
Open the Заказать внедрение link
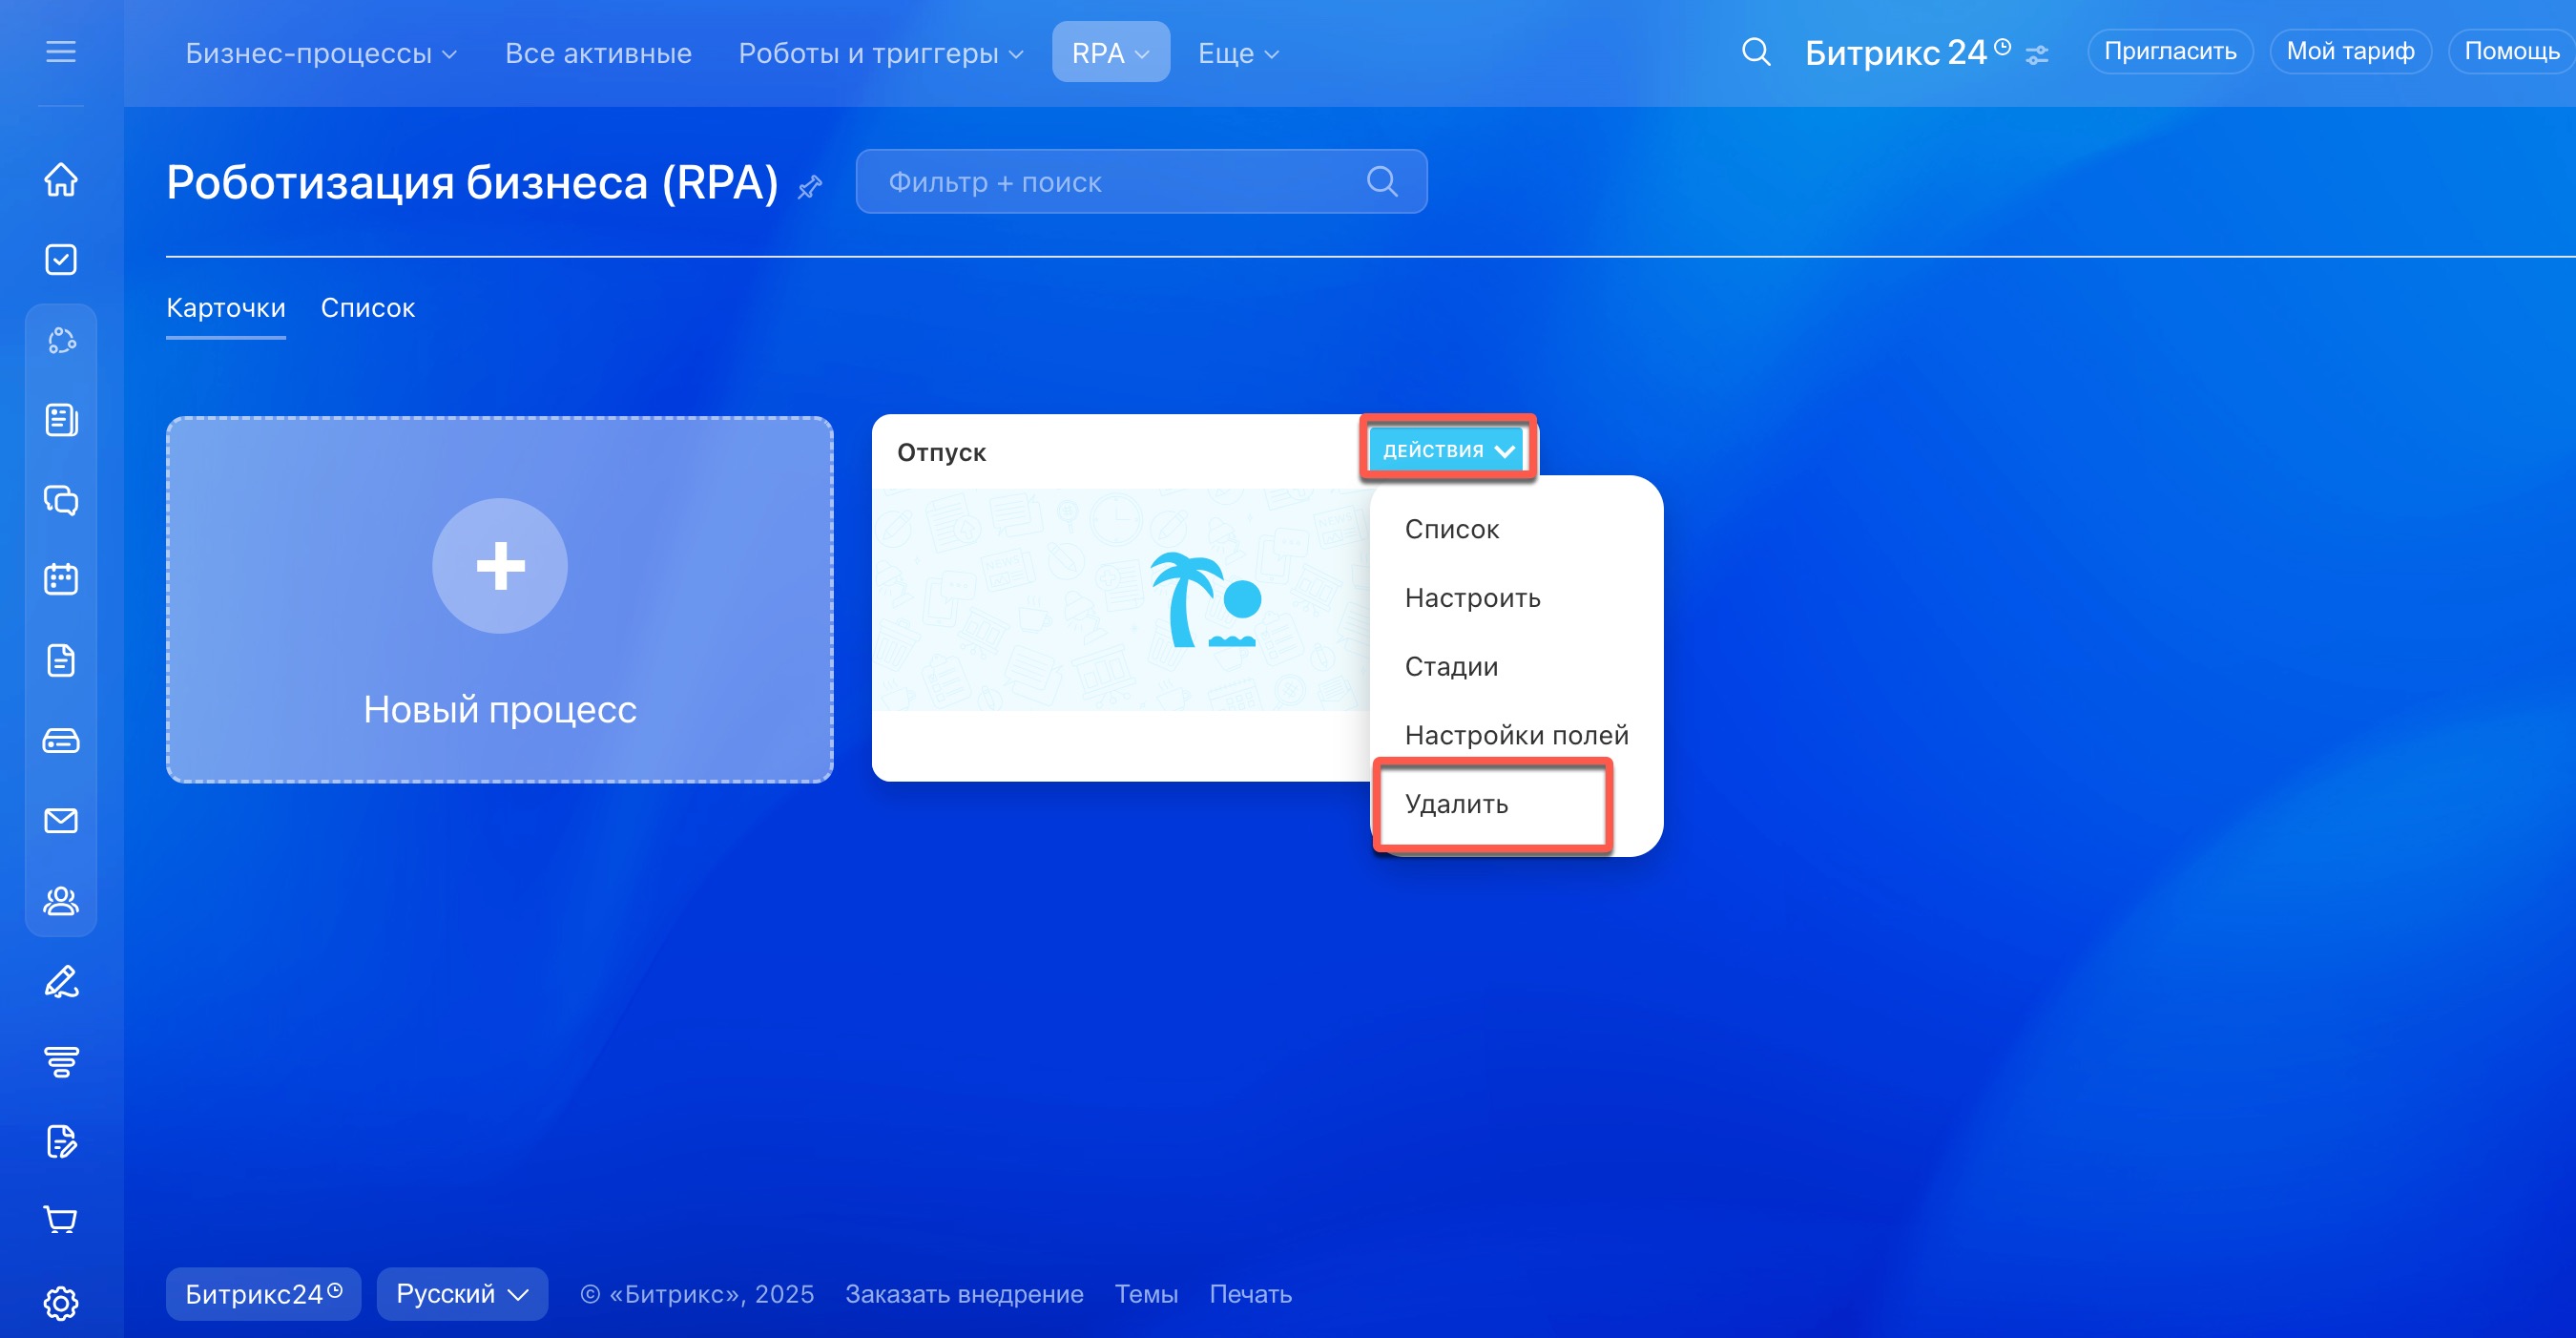coord(964,1294)
